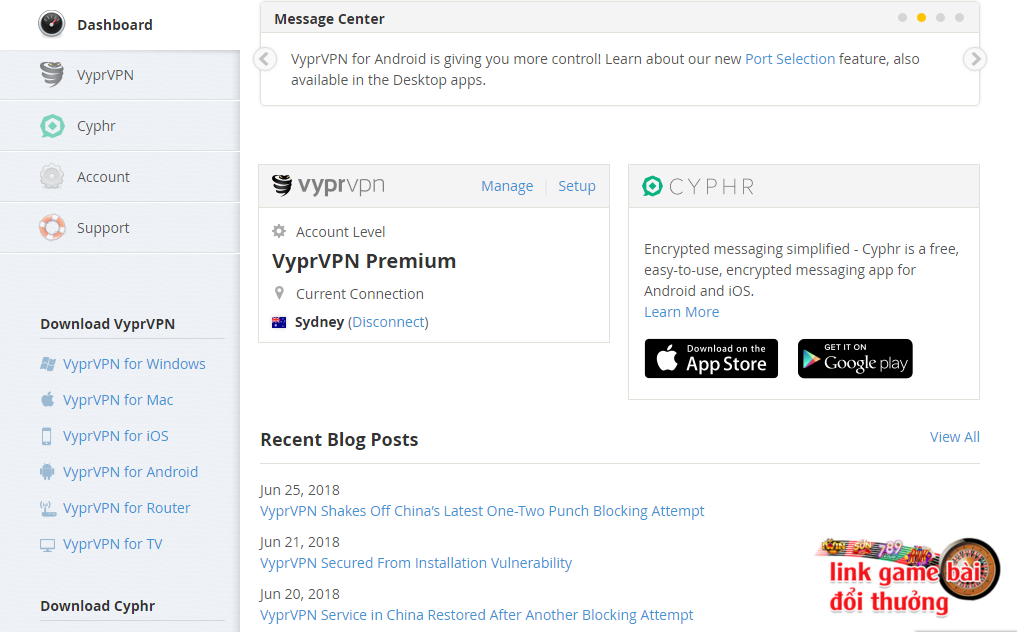Image resolution: width=1017 pixels, height=632 pixels.
Task: Click the Windows logo download icon
Action: 47,364
